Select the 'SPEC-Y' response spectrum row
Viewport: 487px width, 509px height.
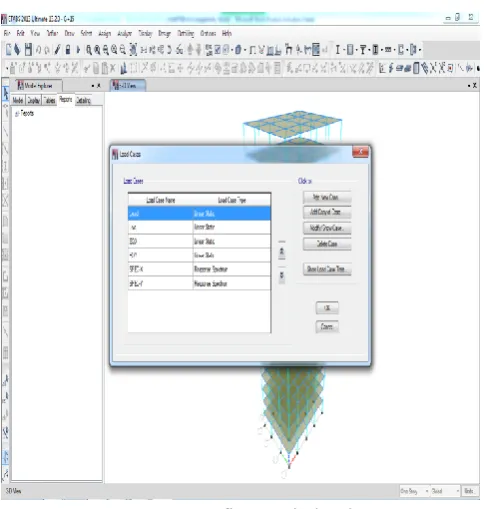(199, 283)
